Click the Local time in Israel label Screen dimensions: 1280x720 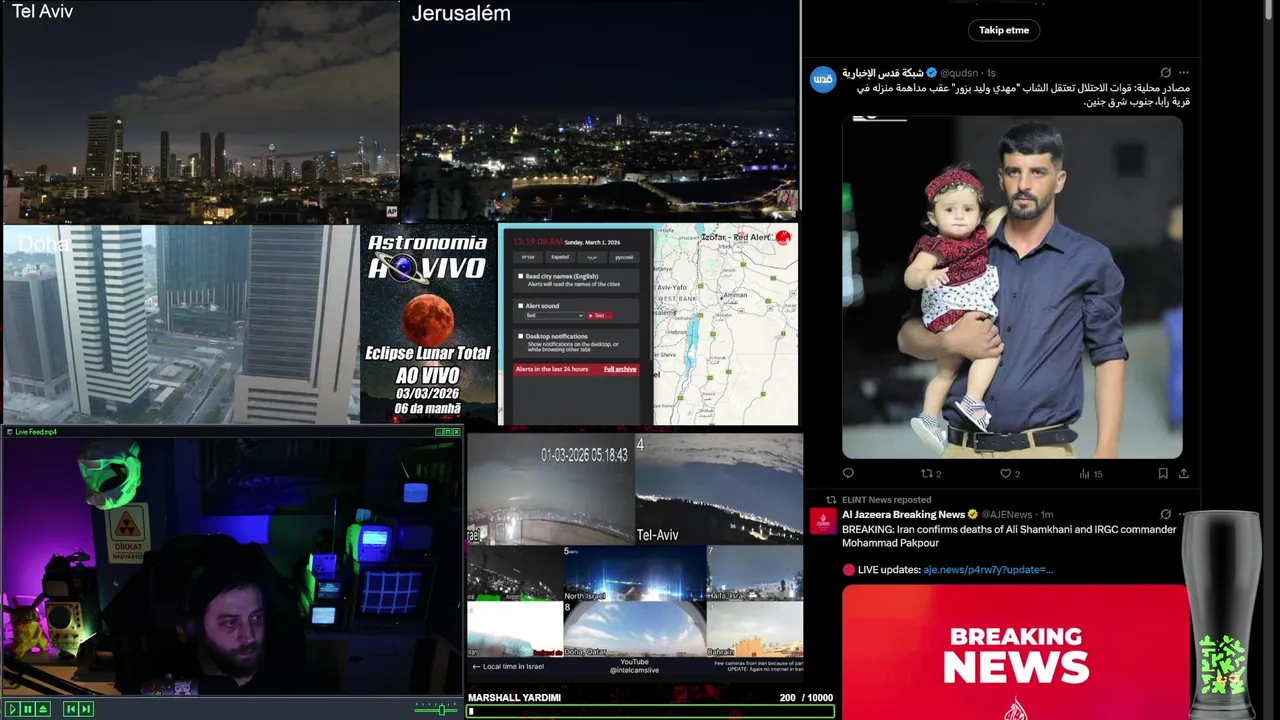click(x=508, y=666)
